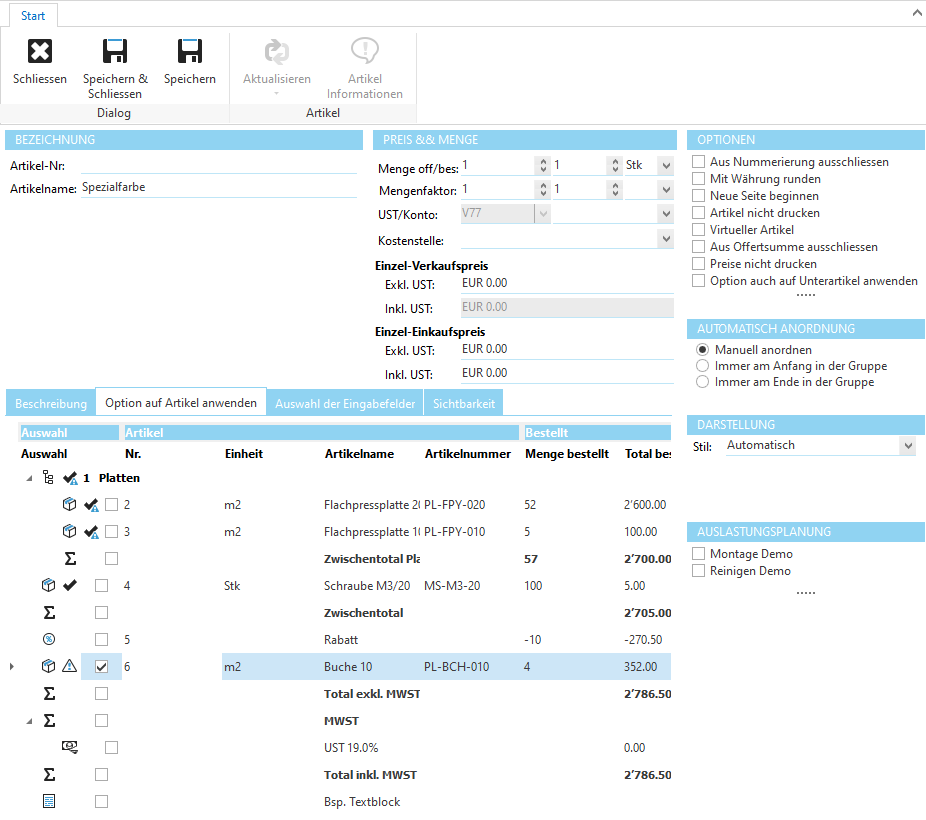Viewport: 926px width, 820px height.
Task: Click the tax icon beside UST 19.0% row
Action: tap(69, 747)
